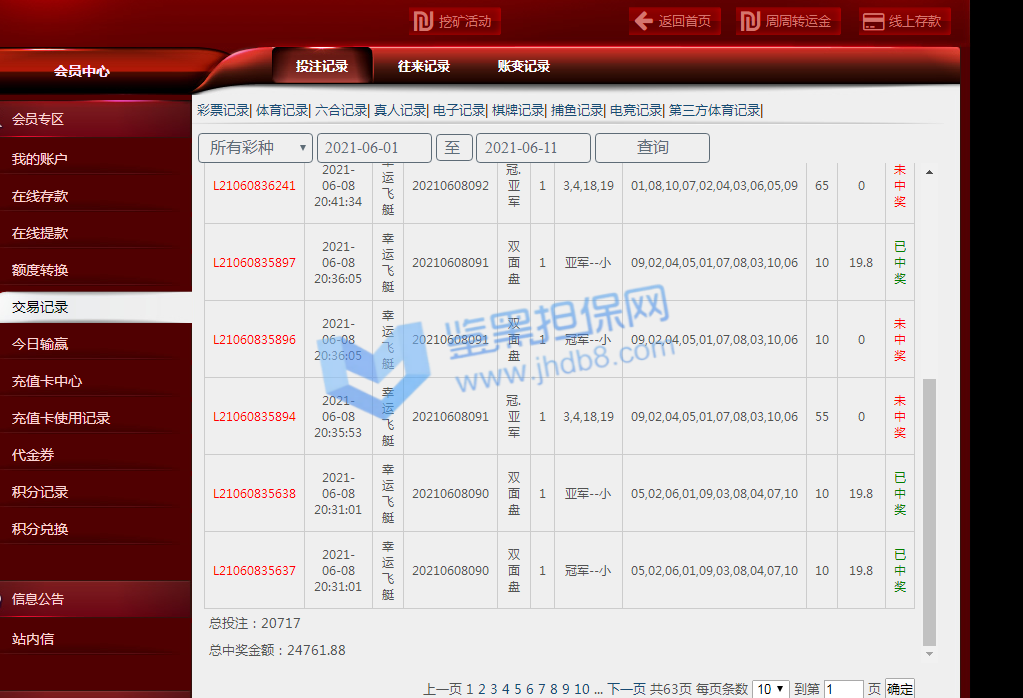The width and height of the screenshot is (1023, 698).
Task: Go to 下一页 next page link
Action: (x=627, y=689)
